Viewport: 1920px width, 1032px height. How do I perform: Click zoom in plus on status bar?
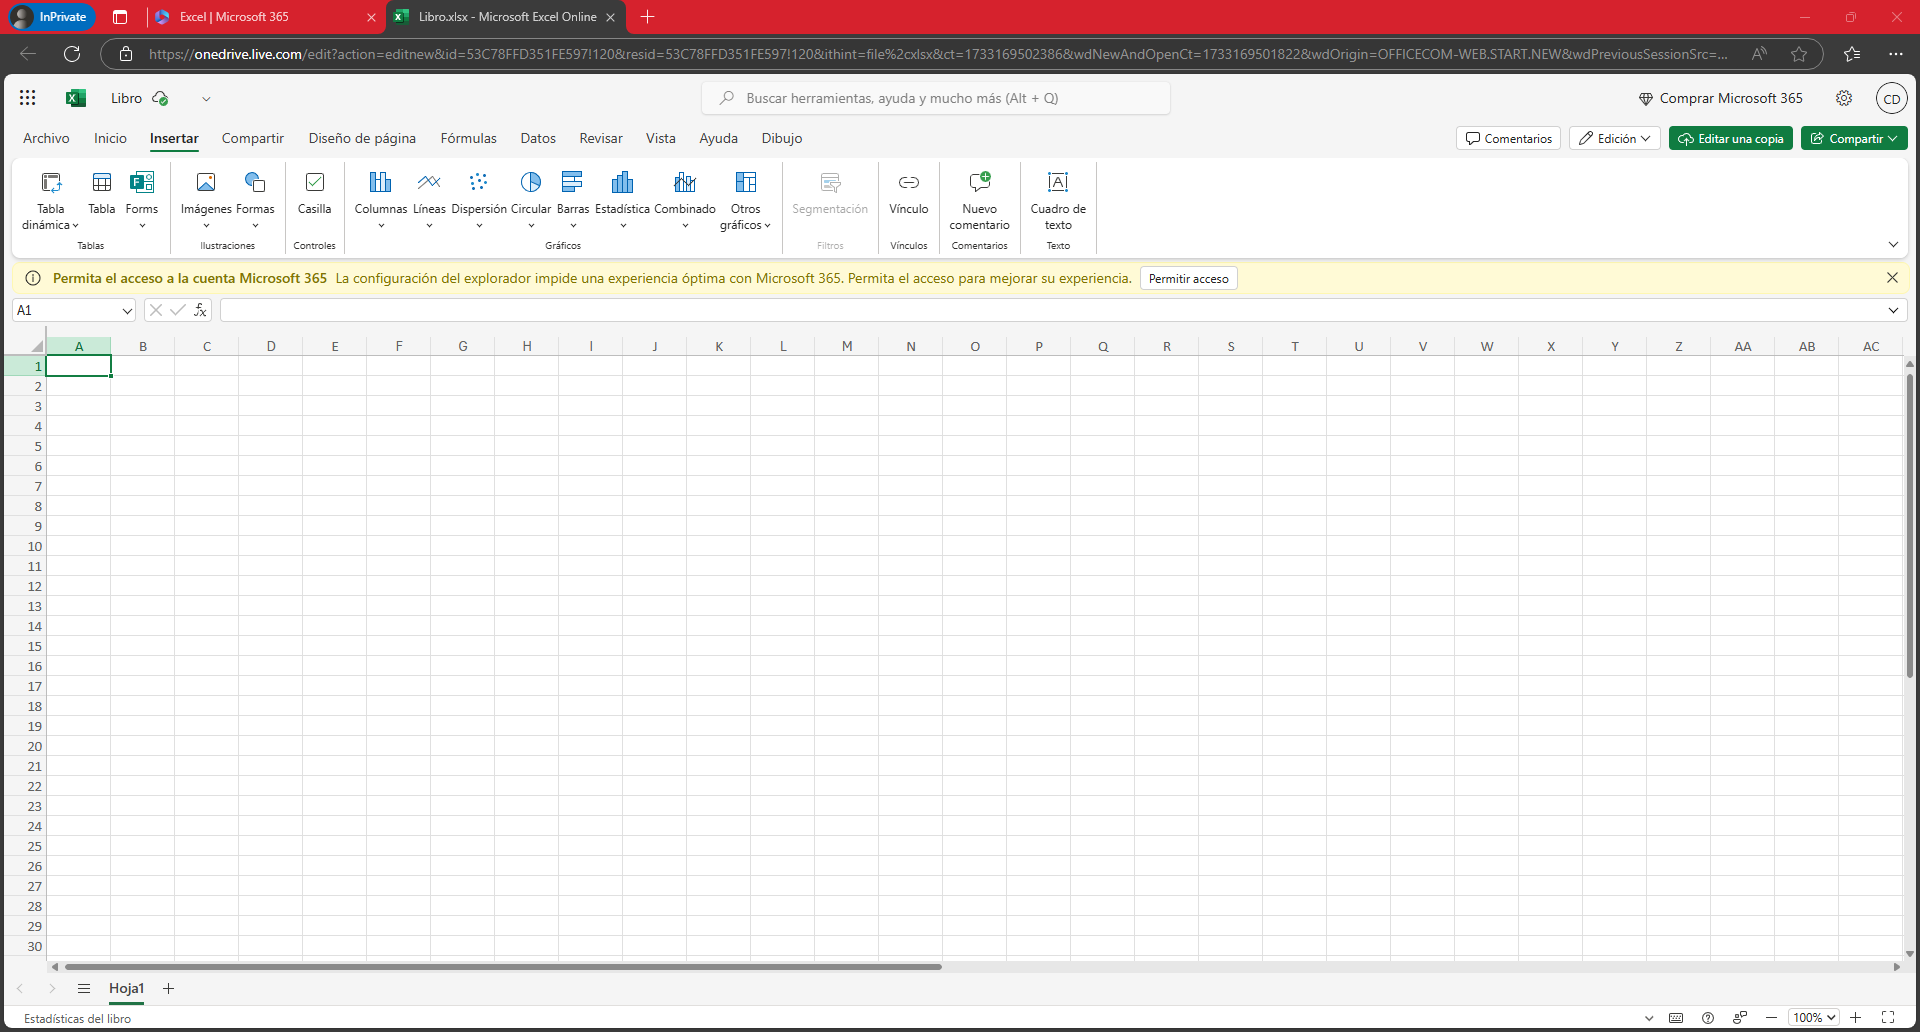click(x=1856, y=1018)
